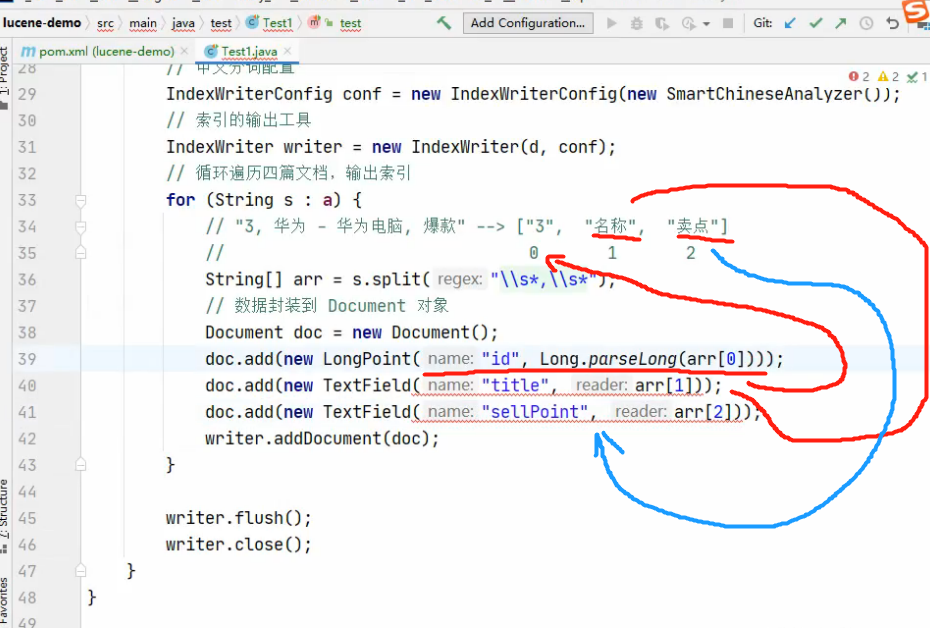This screenshot has width=930, height=628.
Task: Select the test package in navigation bar
Action: tap(221, 24)
